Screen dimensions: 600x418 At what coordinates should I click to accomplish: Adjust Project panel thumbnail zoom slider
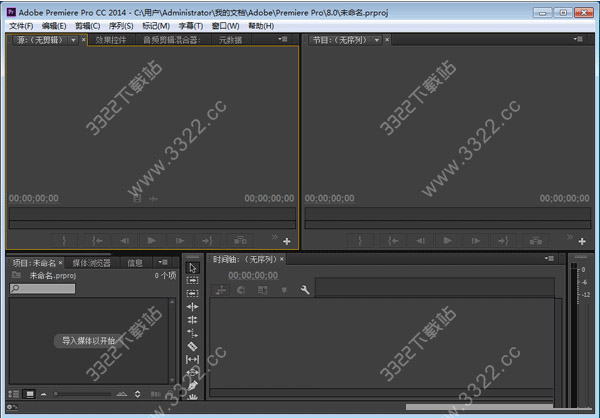[82, 394]
